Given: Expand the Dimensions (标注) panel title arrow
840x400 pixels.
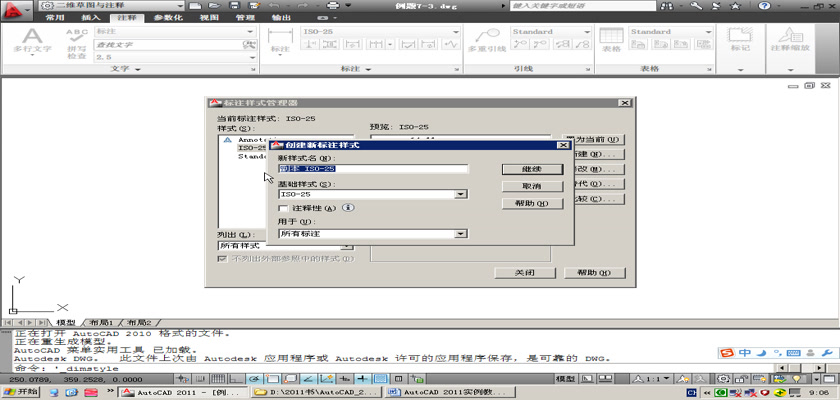Looking at the screenshot, I should pyautogui.click(x=369, y=69).
